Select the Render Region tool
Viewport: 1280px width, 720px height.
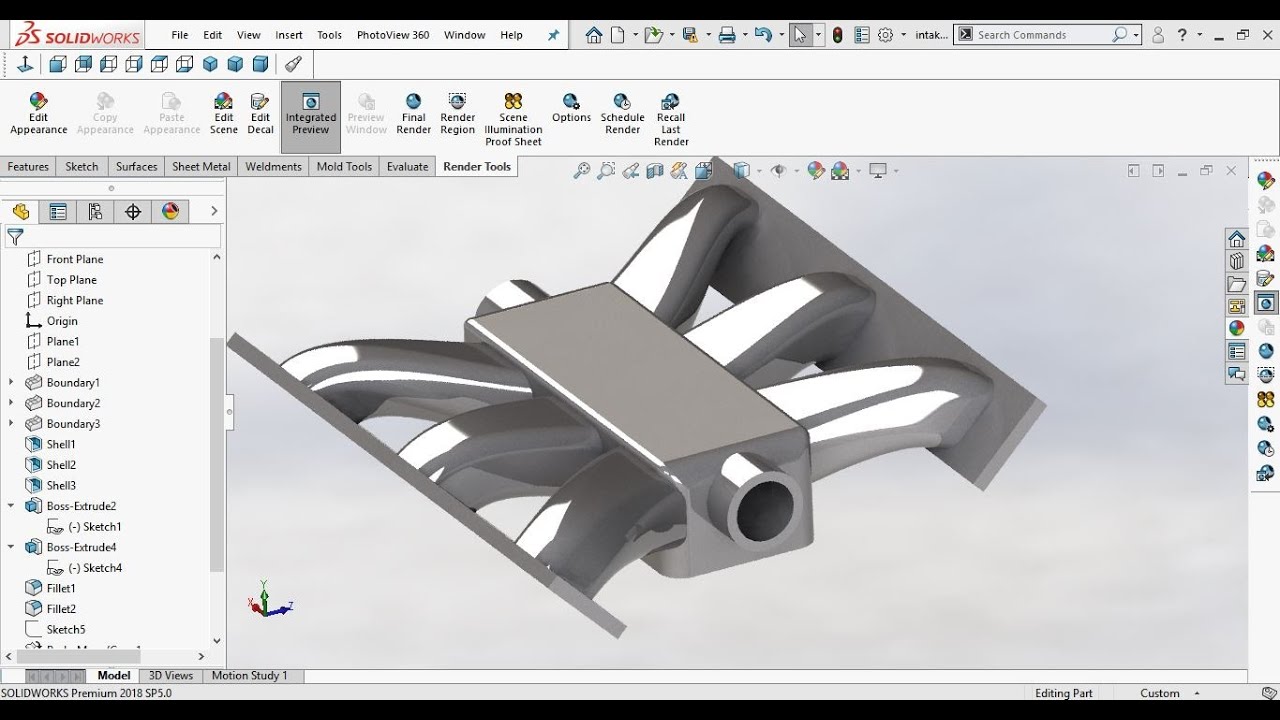457,114
